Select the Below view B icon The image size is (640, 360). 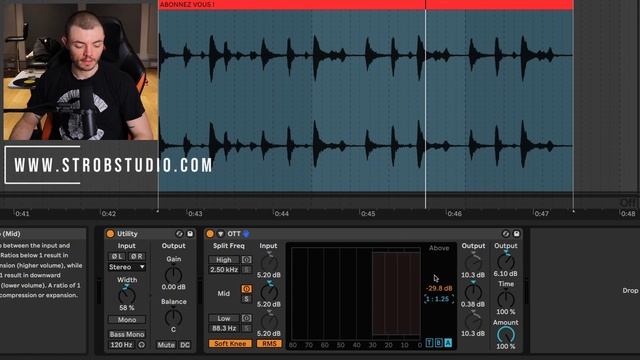pos(439,343)
